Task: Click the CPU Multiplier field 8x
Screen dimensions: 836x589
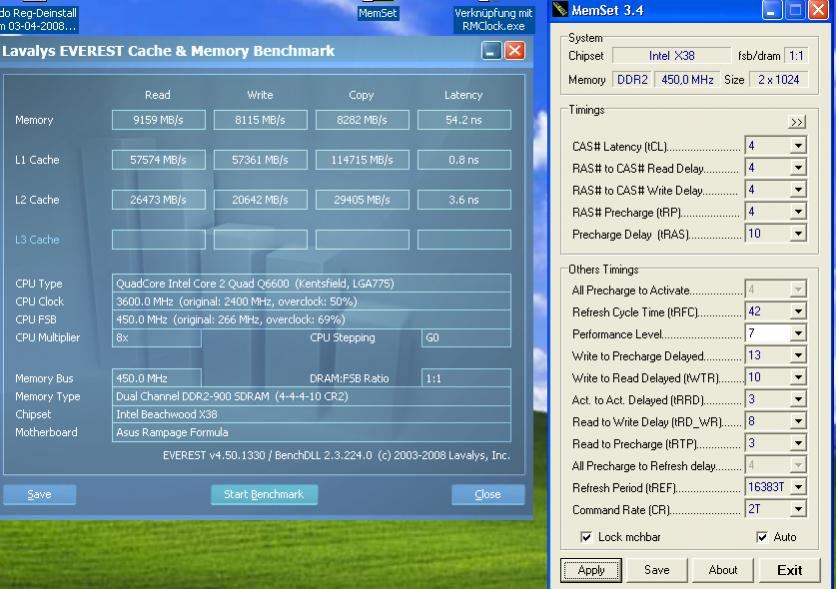Action: (156, 337)
